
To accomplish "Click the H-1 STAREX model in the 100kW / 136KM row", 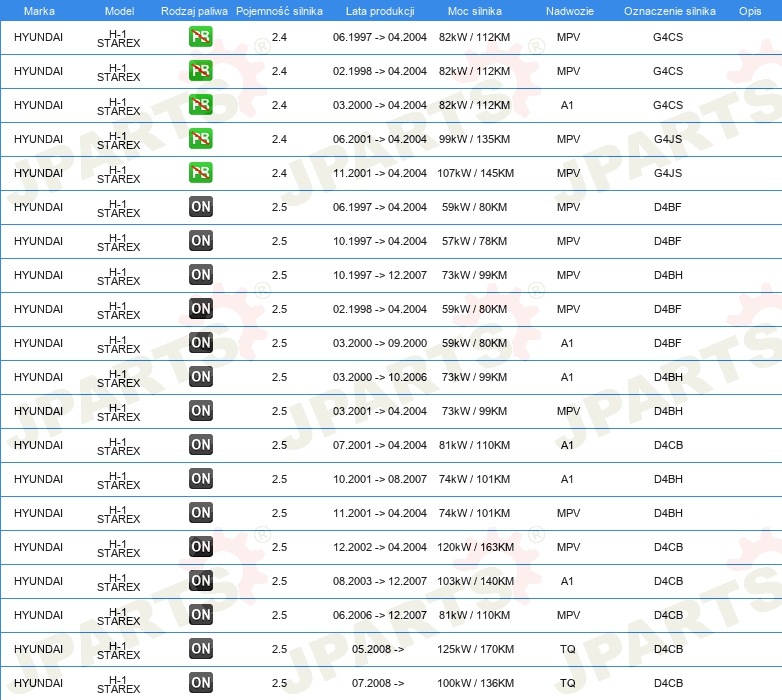I will pyautogui.click(x=119, y=684).
